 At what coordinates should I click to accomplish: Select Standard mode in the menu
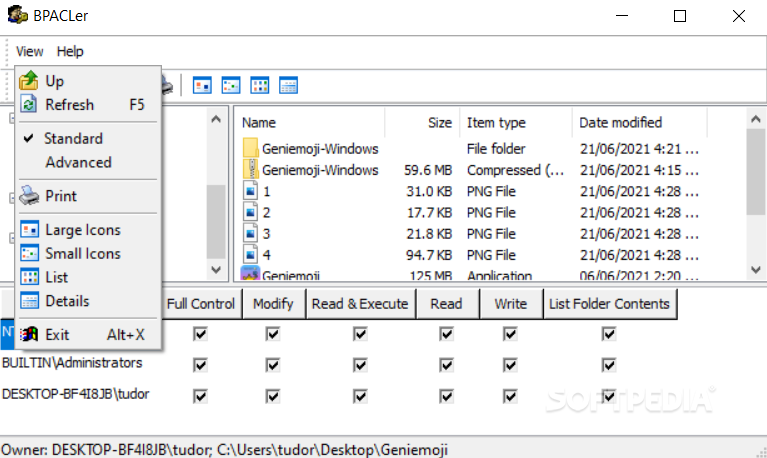[88, 138]
